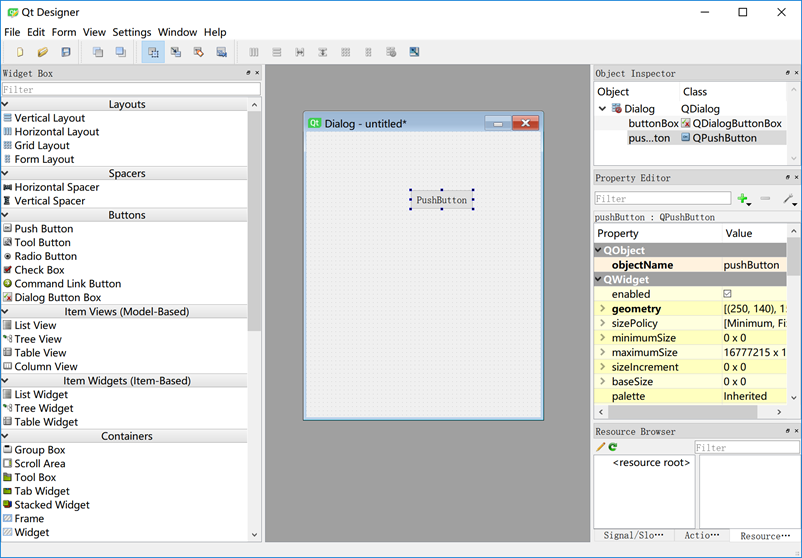This screenshot has height=558, width=802.
Task: Click the Adjust Size toolbar icon
Action: tap(414, 52)
